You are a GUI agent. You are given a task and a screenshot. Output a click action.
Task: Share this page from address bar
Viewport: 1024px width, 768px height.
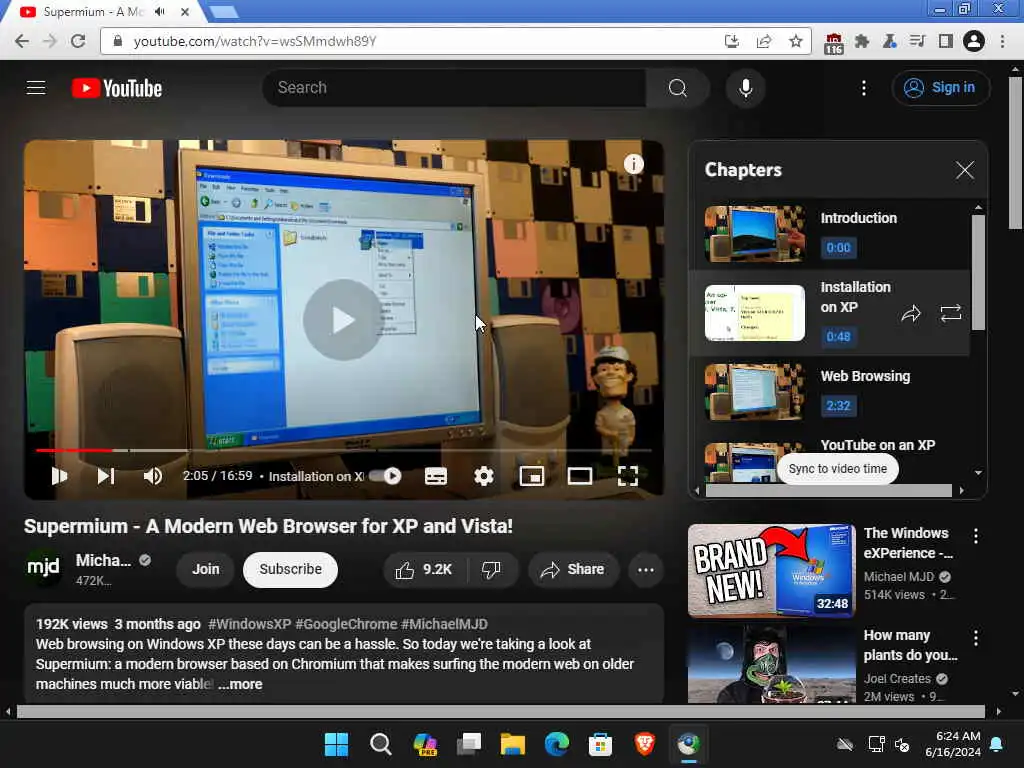(x=763, y=41)
